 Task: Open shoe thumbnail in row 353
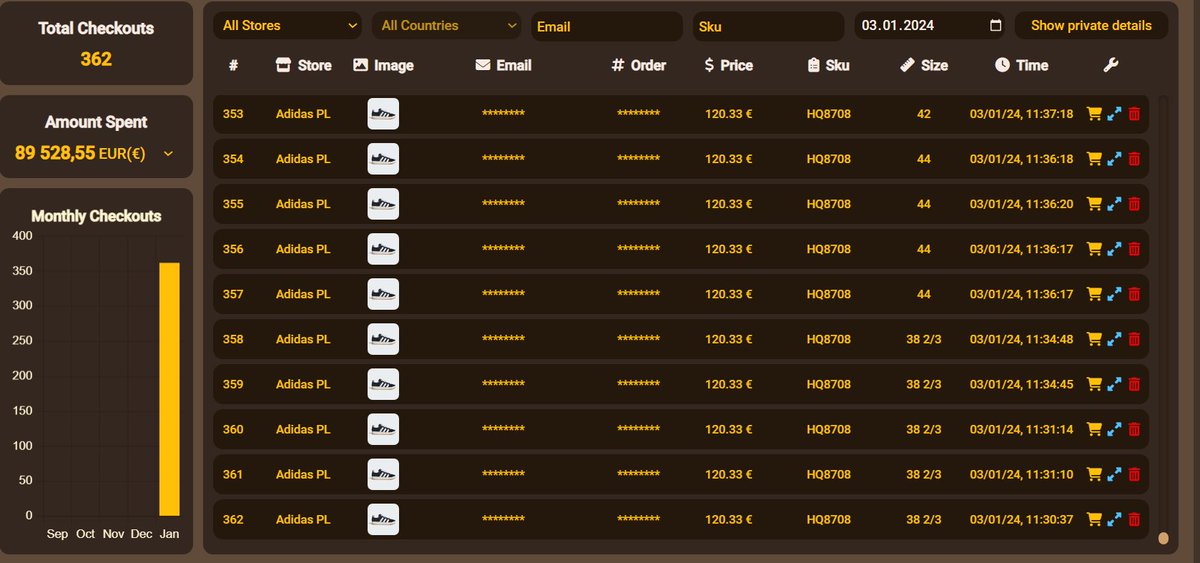(x=383, y=114)
